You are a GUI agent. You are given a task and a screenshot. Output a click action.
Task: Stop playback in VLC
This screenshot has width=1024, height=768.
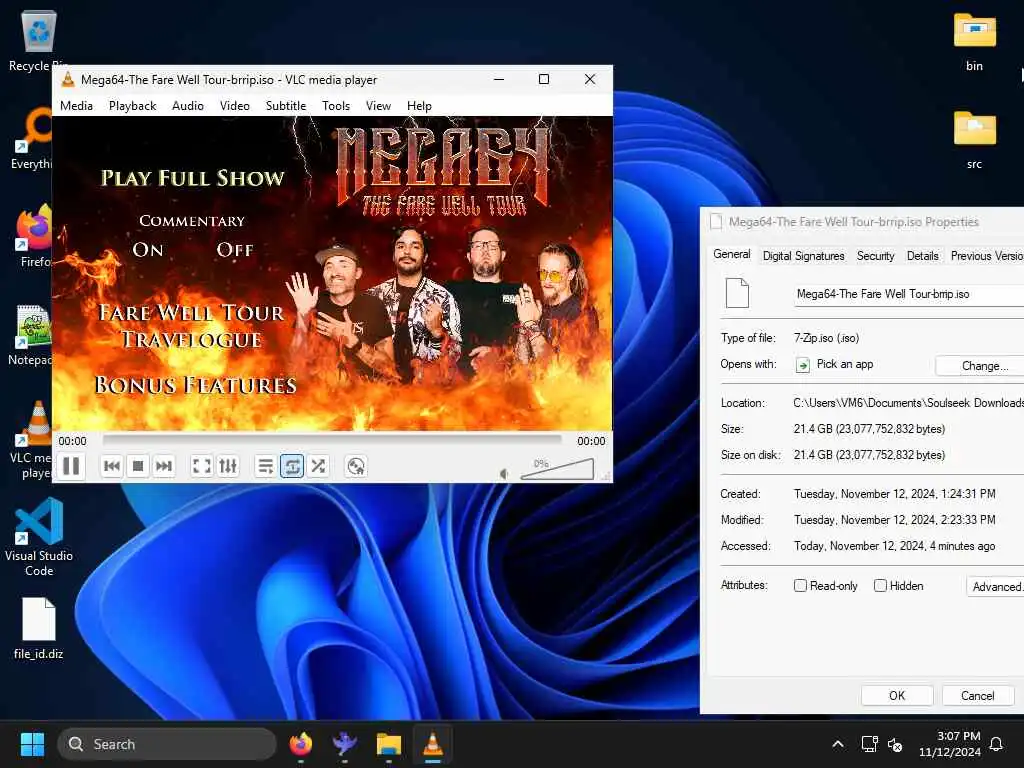point(138,466)
